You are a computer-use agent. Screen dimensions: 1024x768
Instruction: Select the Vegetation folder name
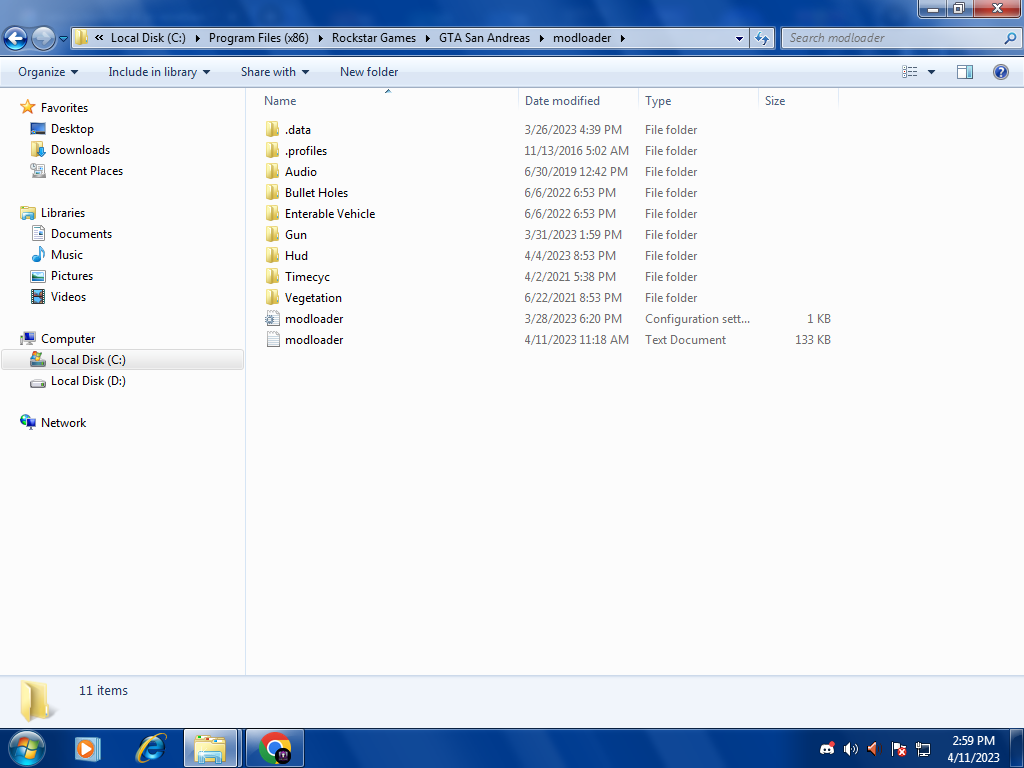pyautogui.click(x=313, y=298)
